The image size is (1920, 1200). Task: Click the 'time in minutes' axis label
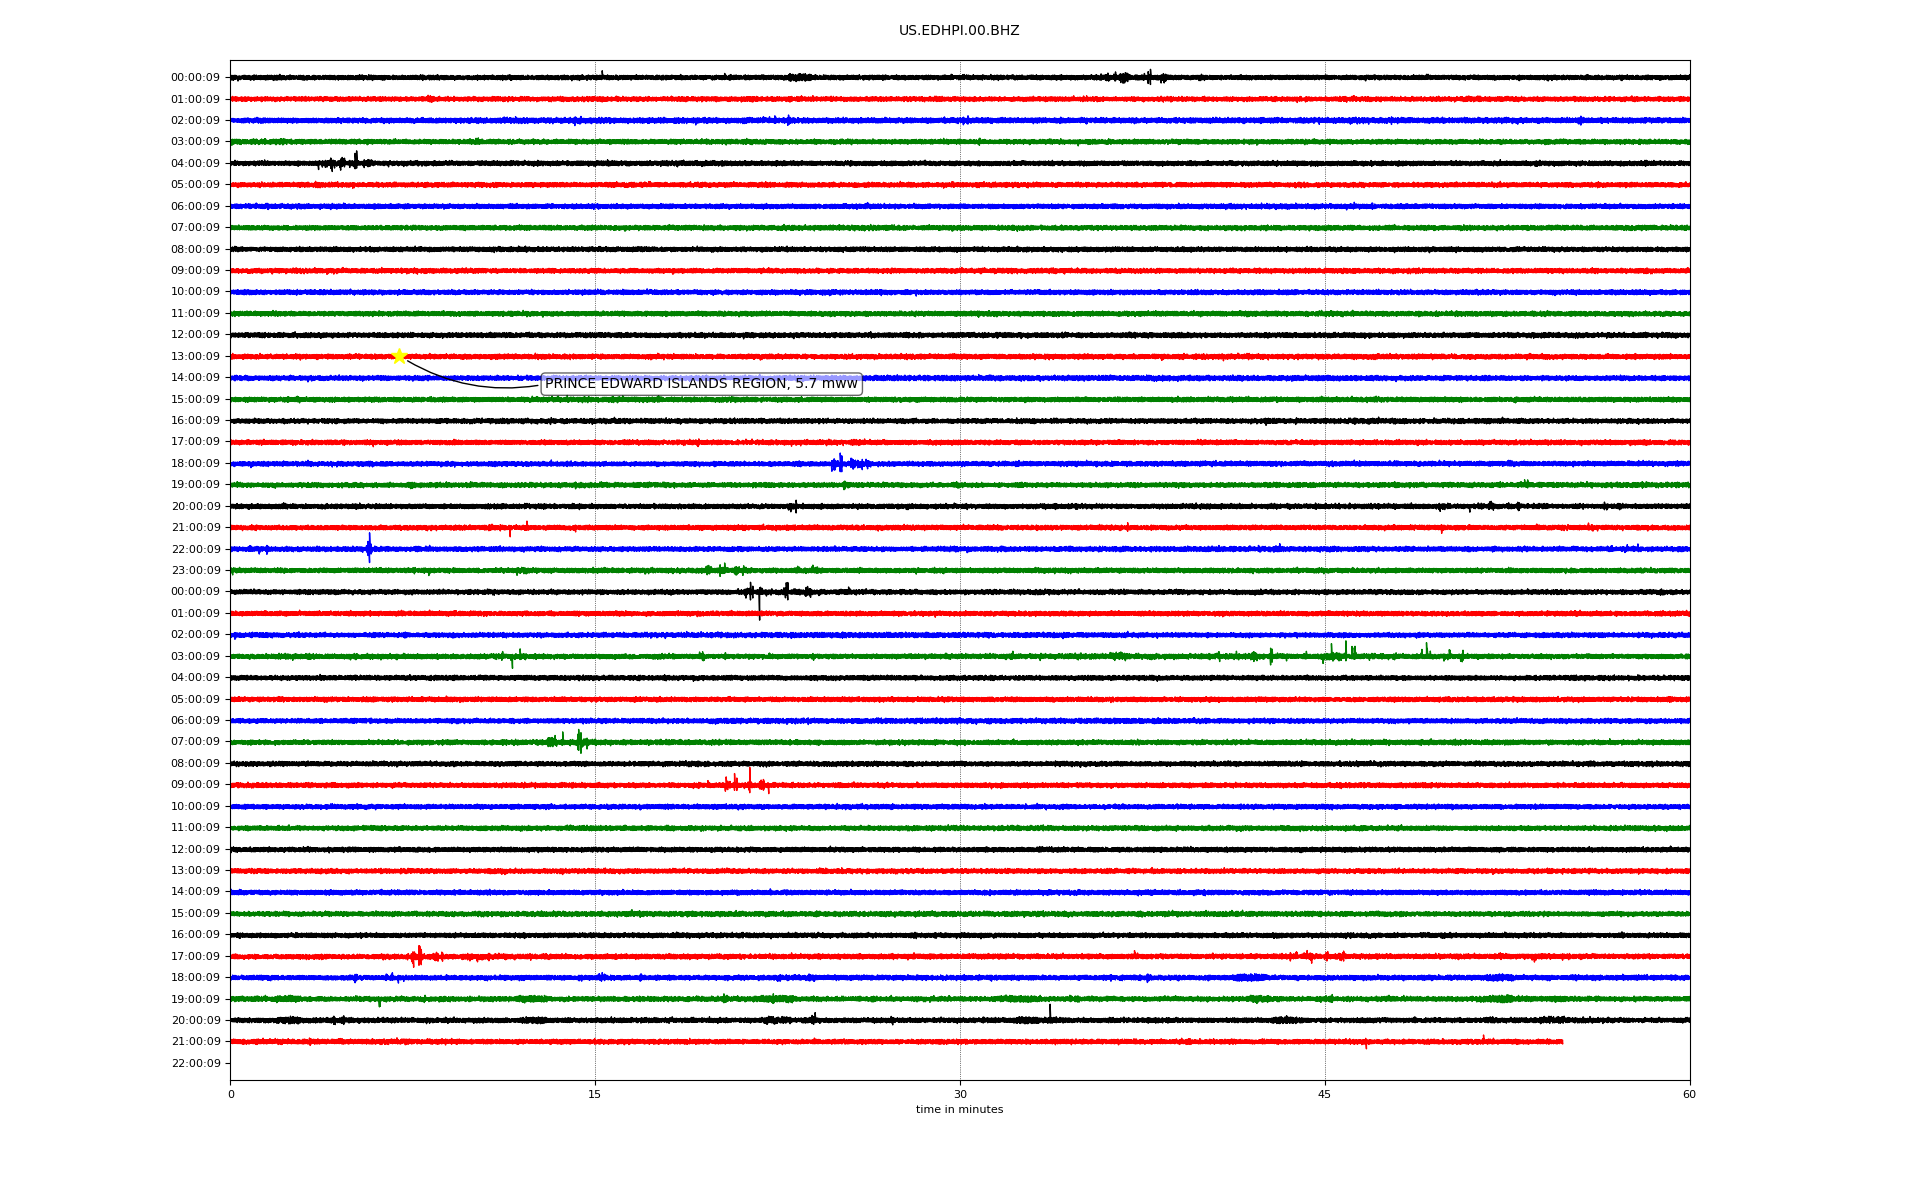point(959,1110)
